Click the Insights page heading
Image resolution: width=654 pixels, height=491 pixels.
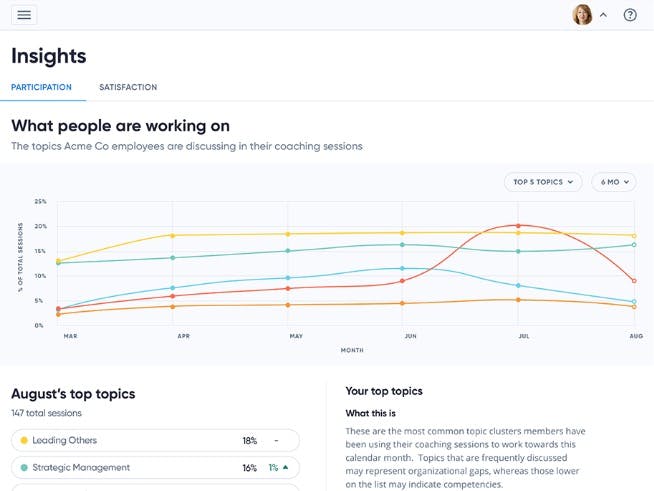pos(49,56)
